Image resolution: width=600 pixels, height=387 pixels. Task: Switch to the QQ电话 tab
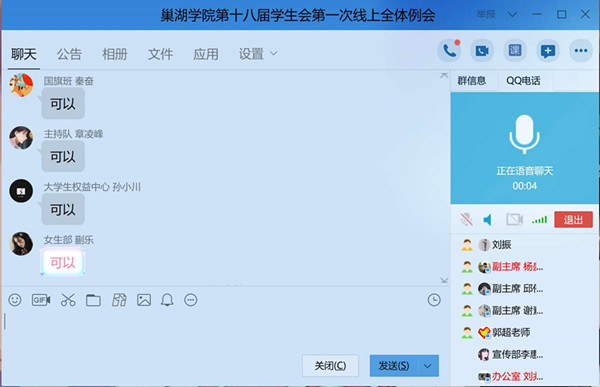[523, 81]
